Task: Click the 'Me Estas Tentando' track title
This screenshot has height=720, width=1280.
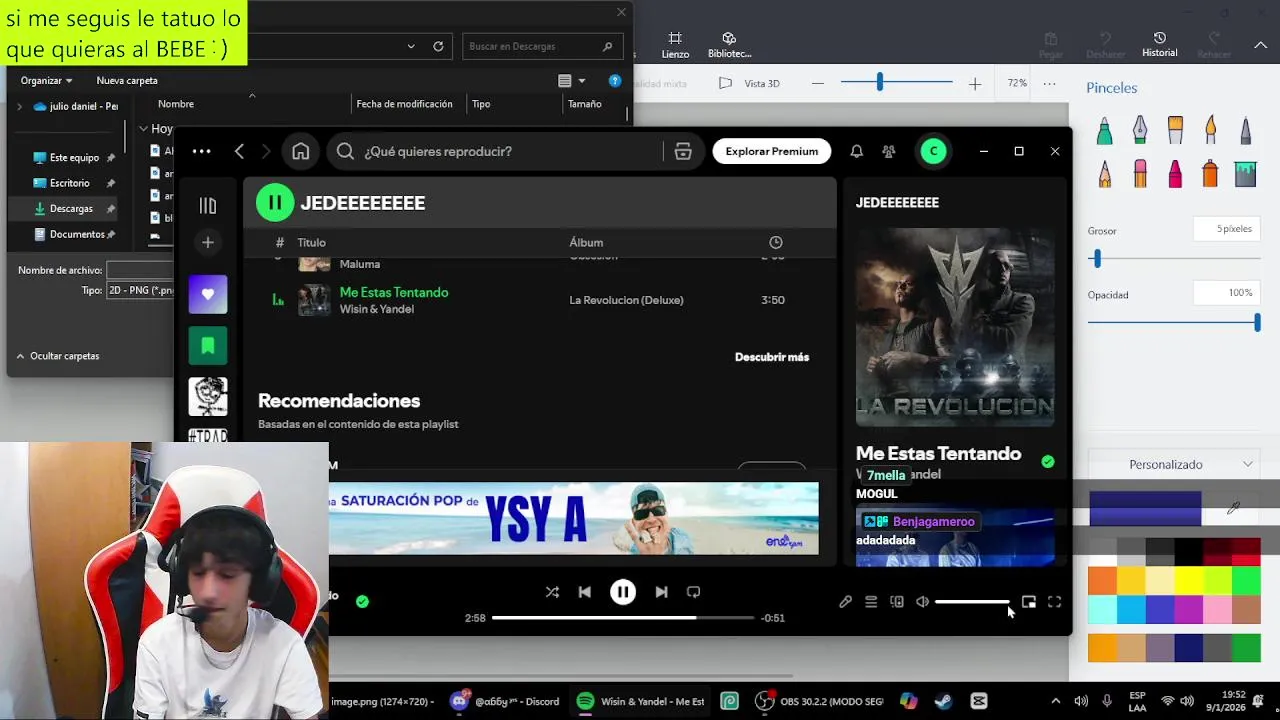Action: pyautogui.click(x=394, y=292)
